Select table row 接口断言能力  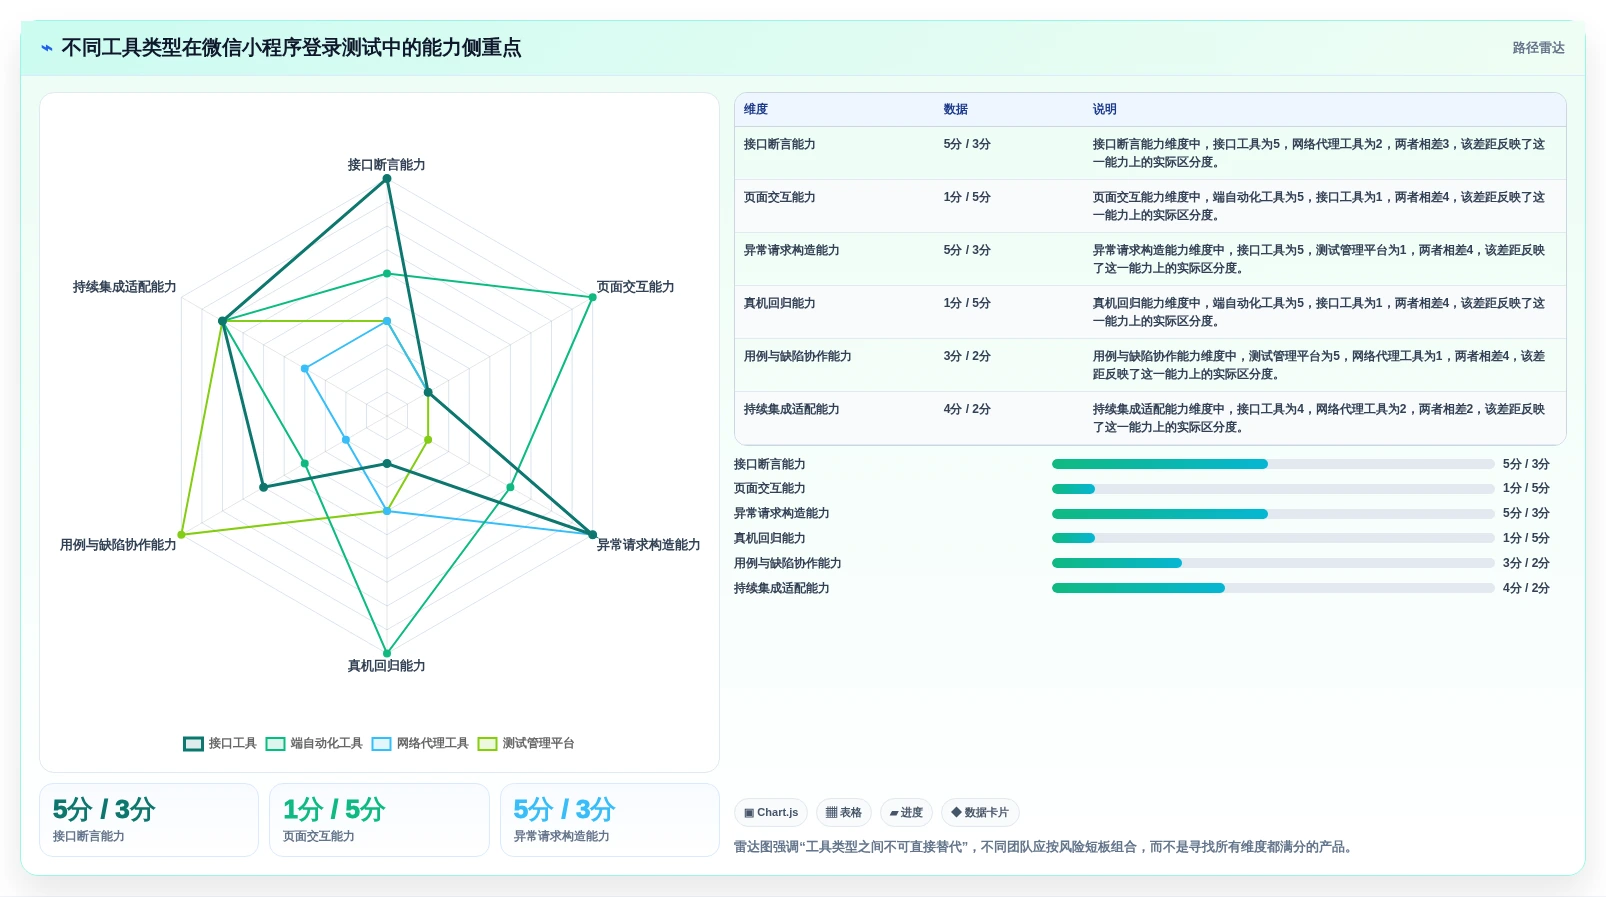click(1150, 153)
